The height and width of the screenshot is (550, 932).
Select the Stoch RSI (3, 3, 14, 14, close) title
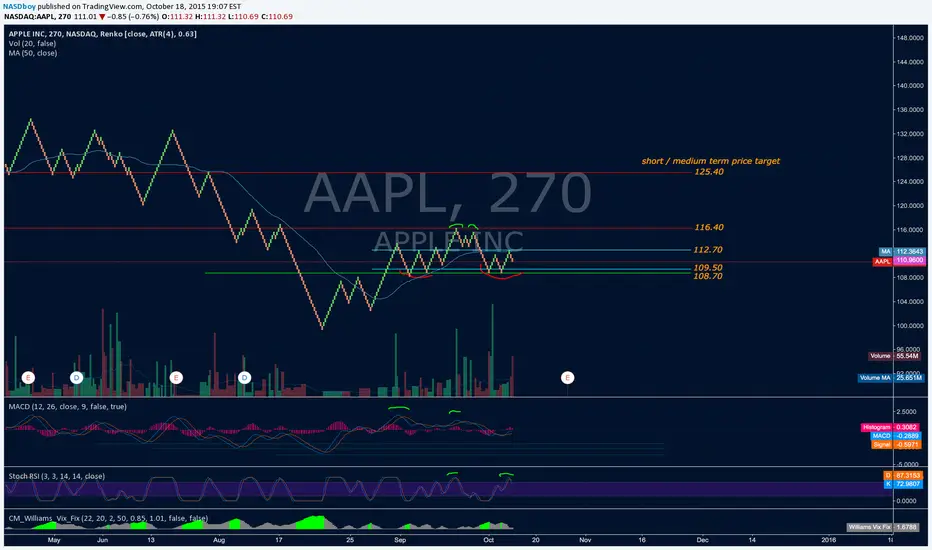pyautogui.click(x=56, y=476)
